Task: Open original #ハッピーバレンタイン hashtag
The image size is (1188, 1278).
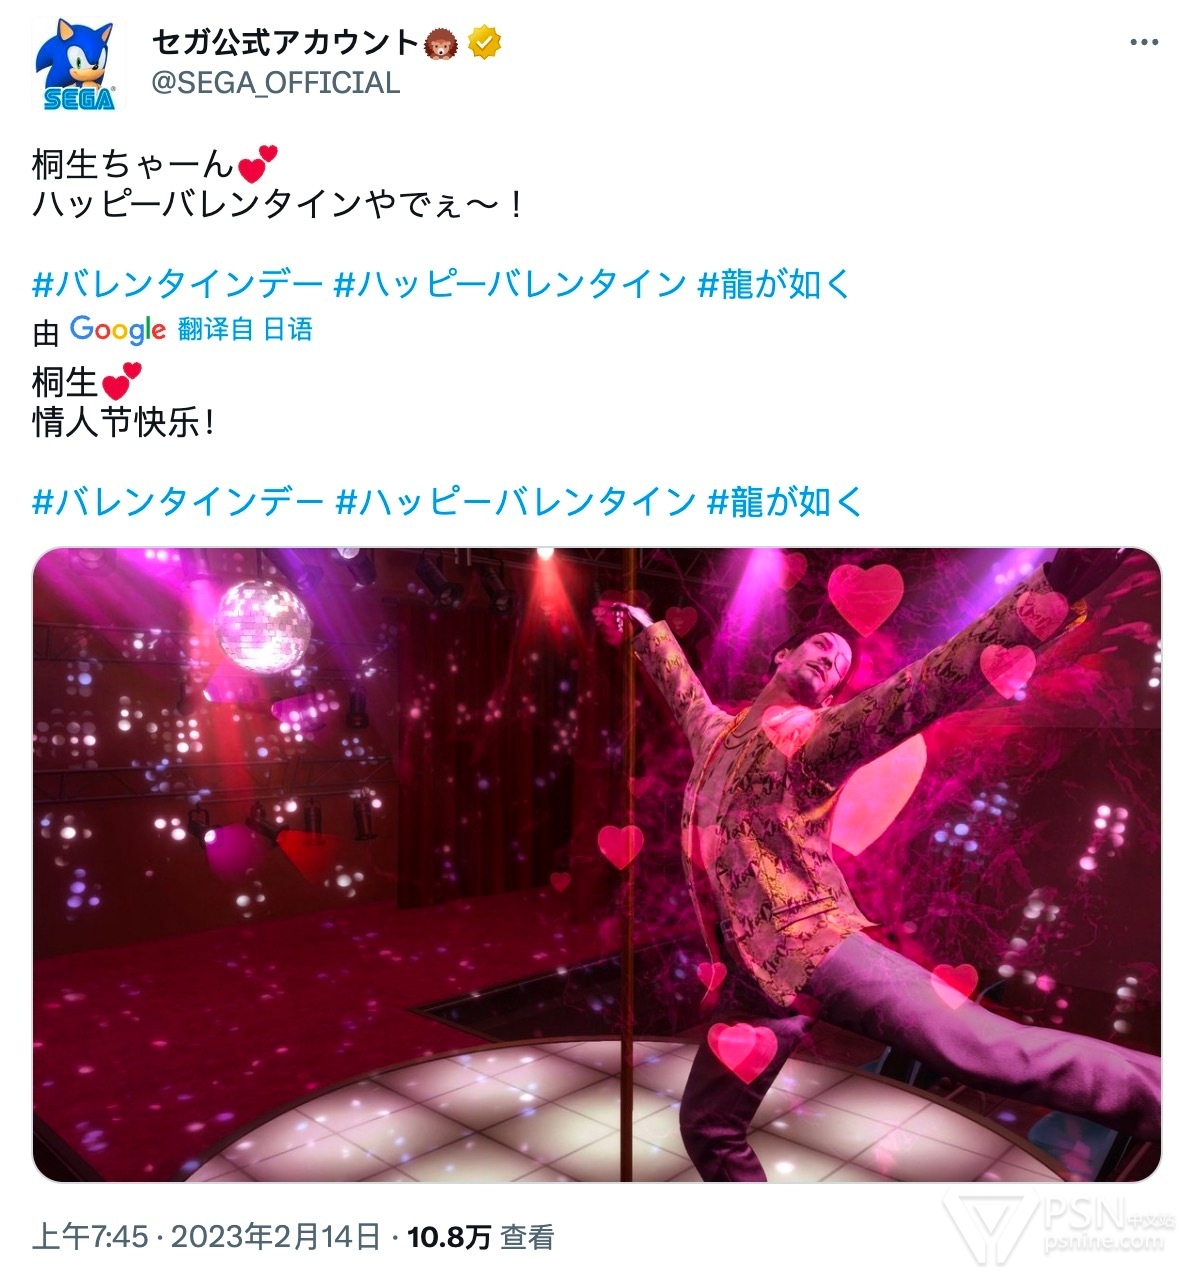Action: (510, 285)
